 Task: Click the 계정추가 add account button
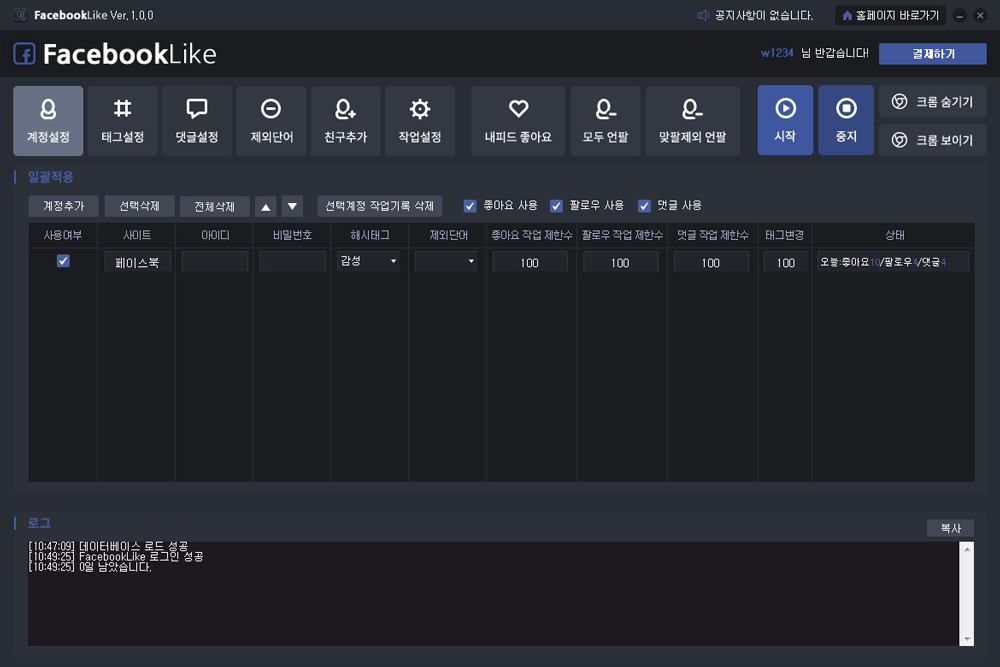[63, 207]
